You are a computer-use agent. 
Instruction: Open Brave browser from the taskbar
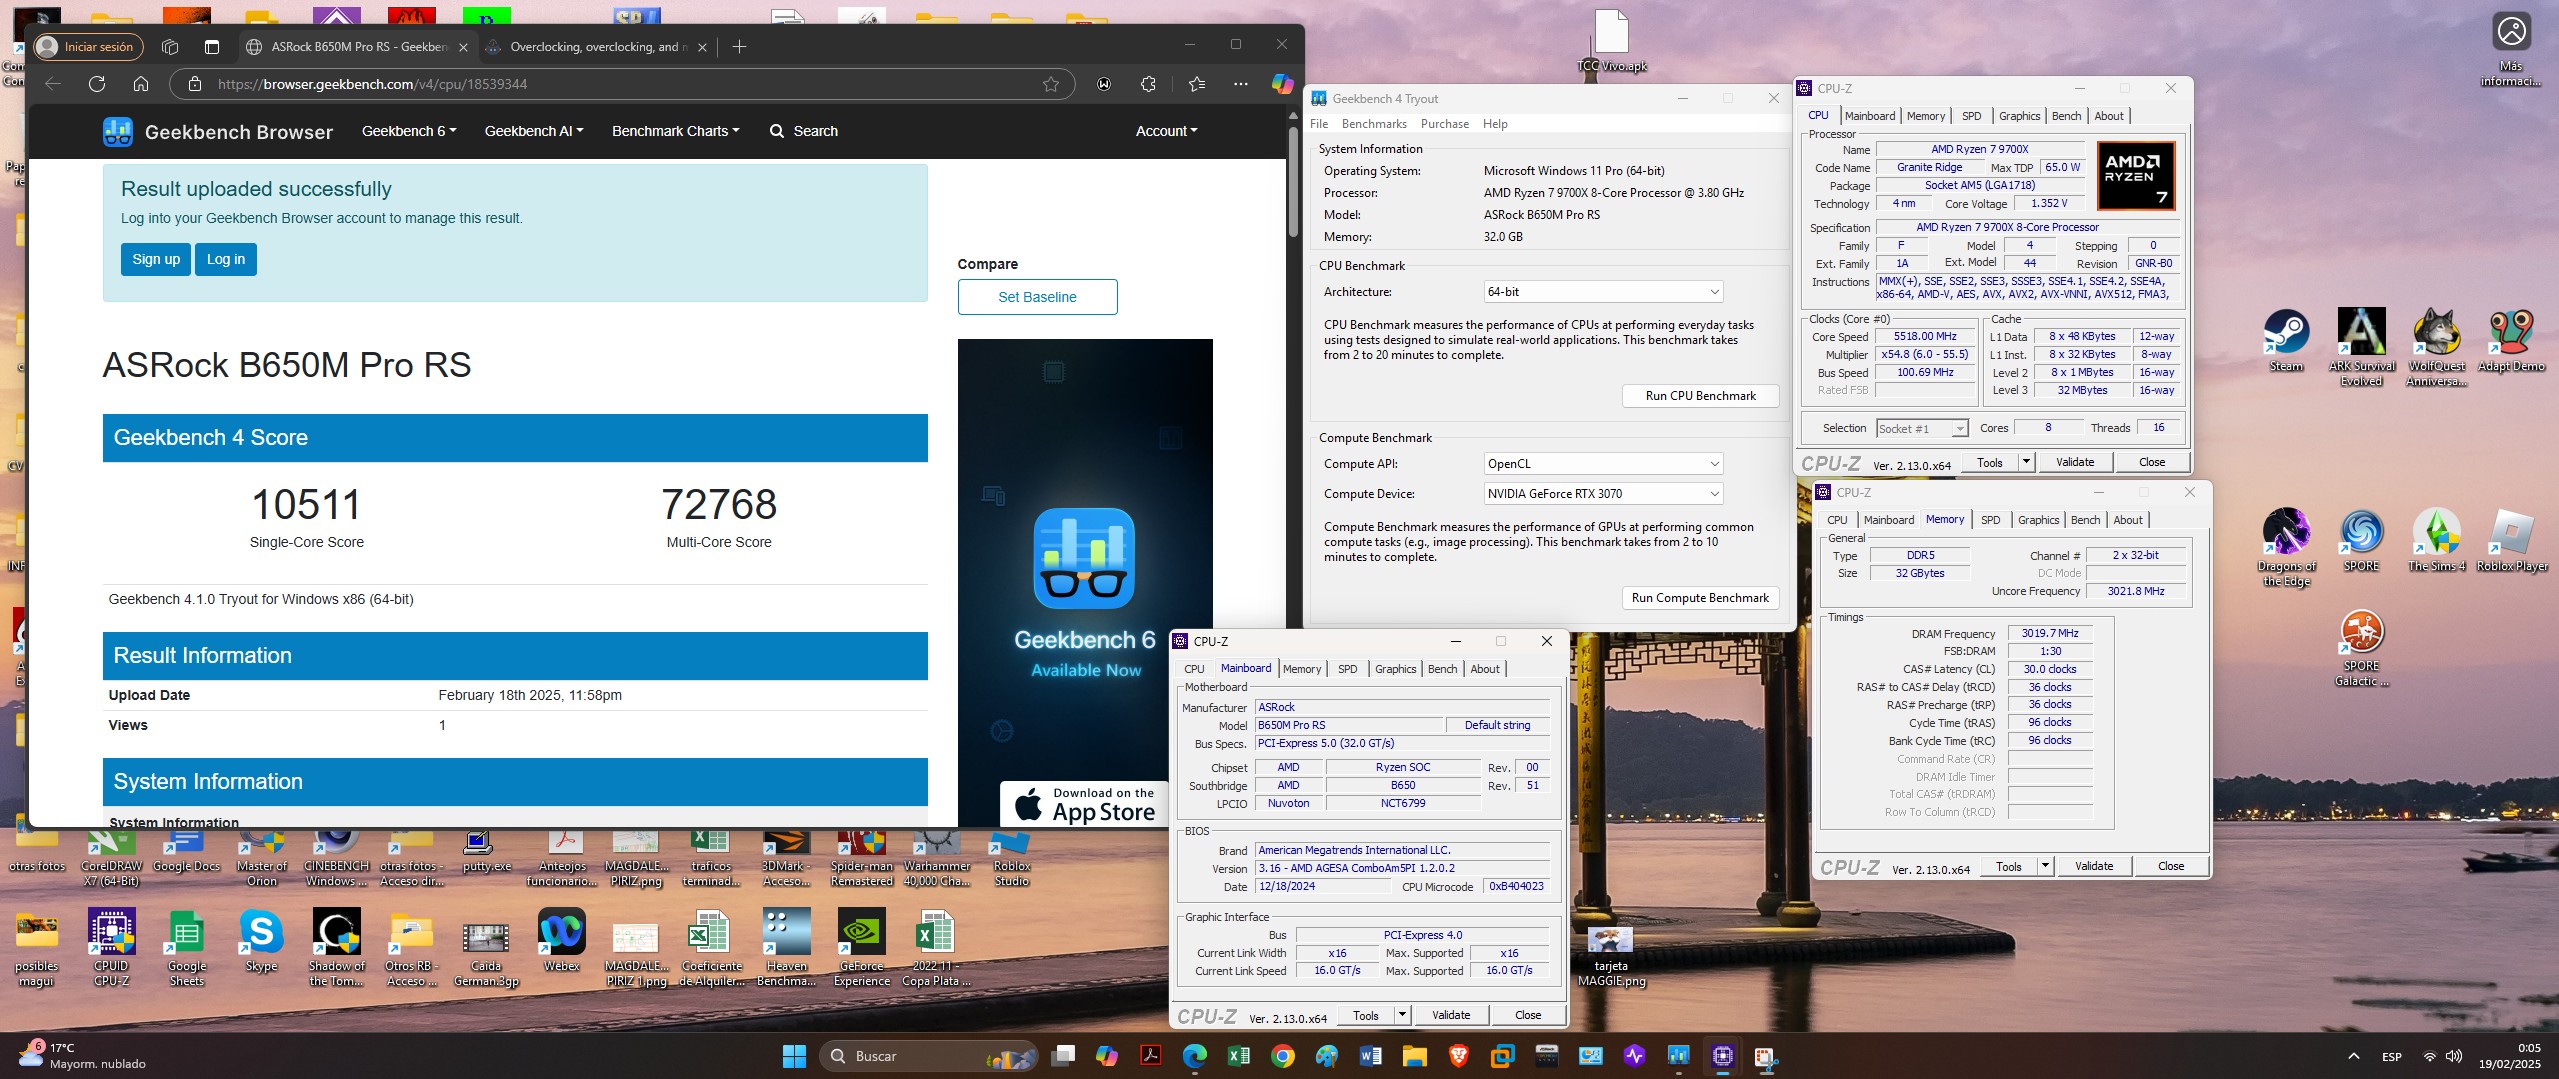[x=1458, y=1056]
